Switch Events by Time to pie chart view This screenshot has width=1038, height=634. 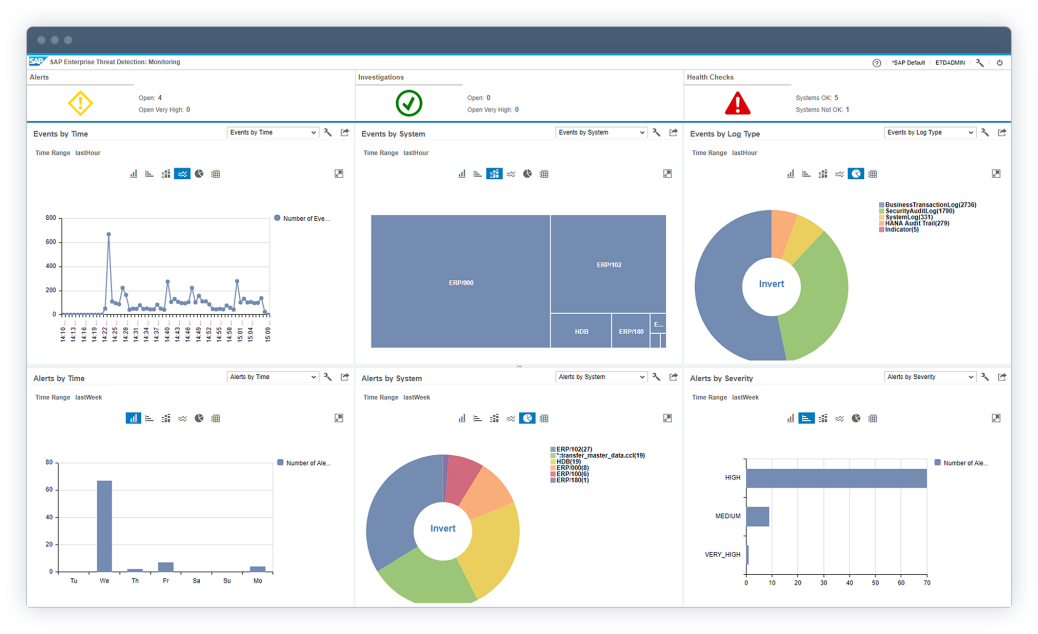[199, 174]
